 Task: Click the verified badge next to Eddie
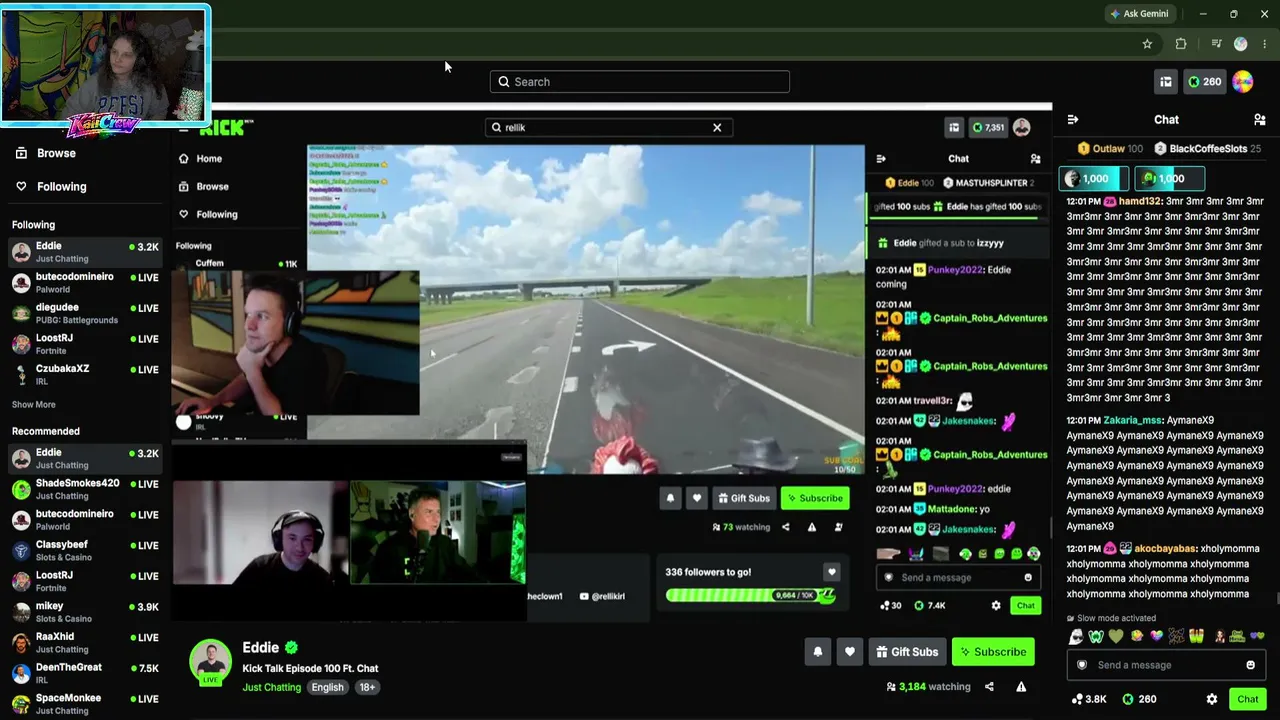point(291,647)
